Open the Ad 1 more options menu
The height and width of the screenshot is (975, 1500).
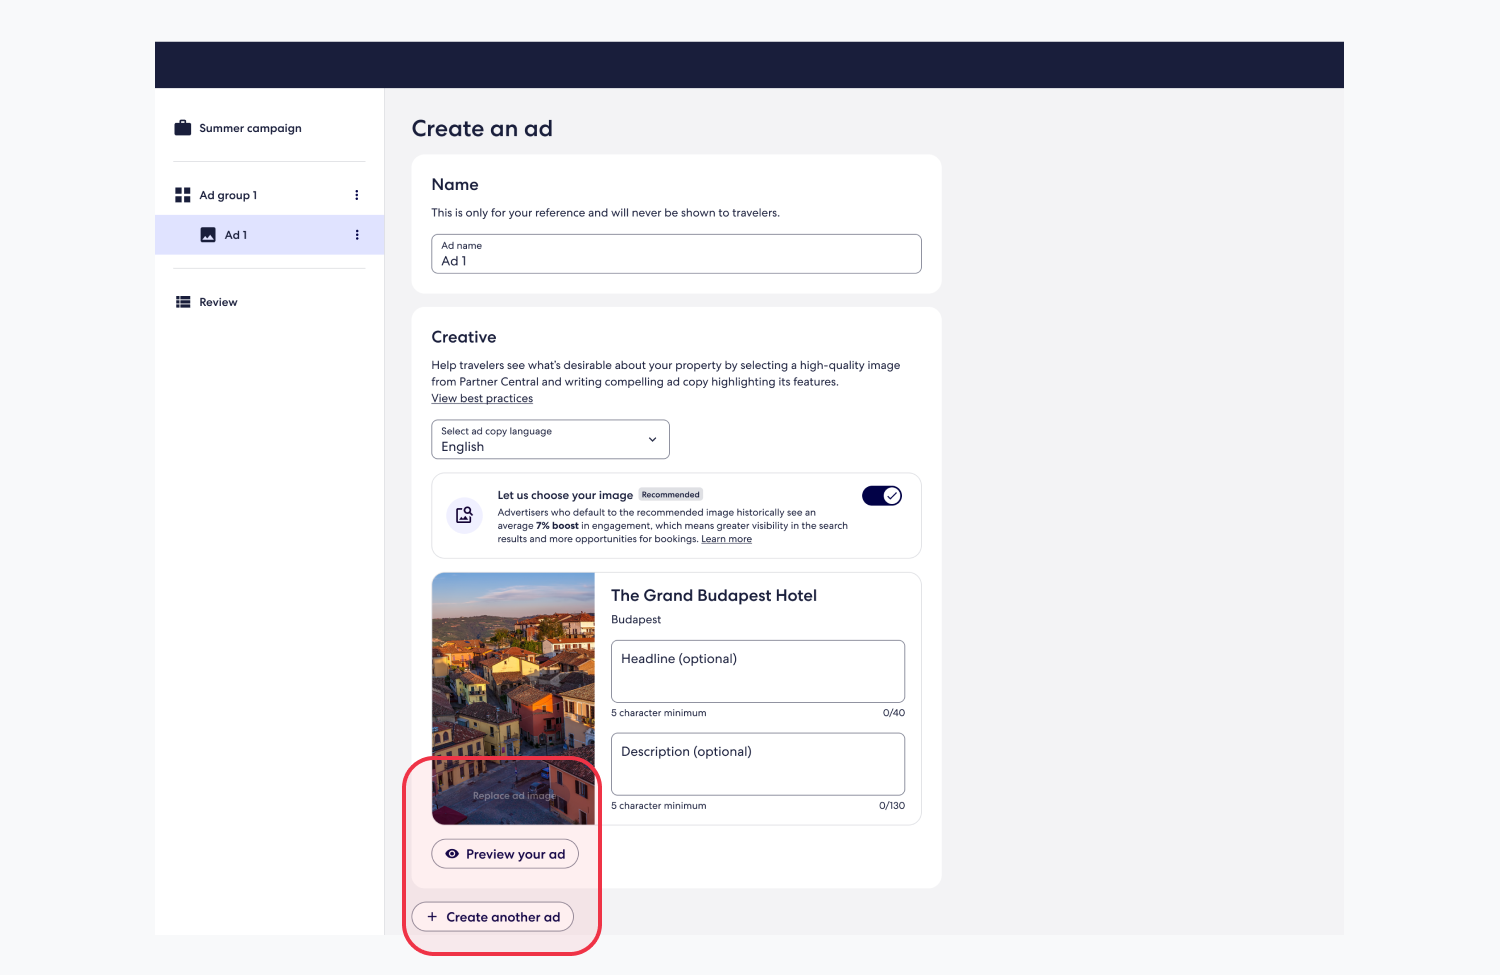[357, 235]
